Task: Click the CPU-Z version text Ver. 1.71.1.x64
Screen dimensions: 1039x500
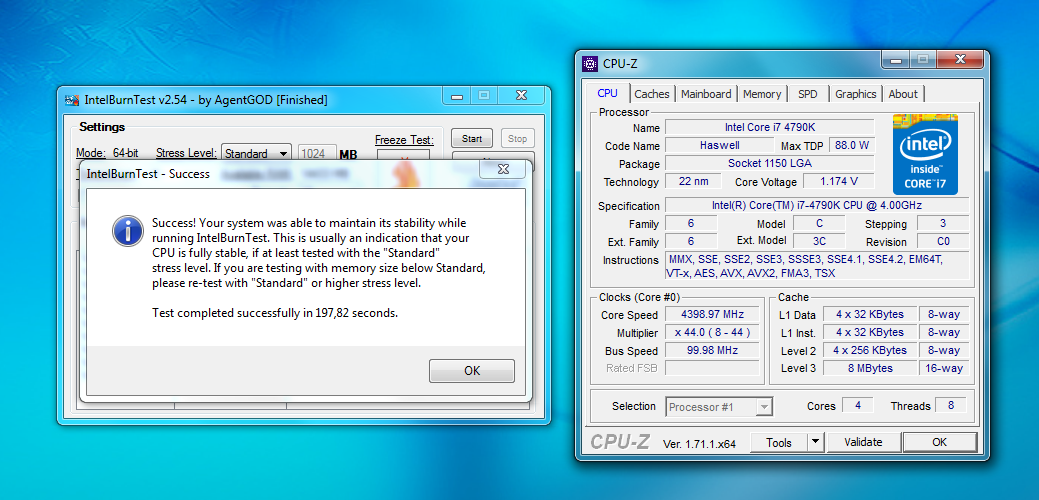Action: [x=699, y=444]
